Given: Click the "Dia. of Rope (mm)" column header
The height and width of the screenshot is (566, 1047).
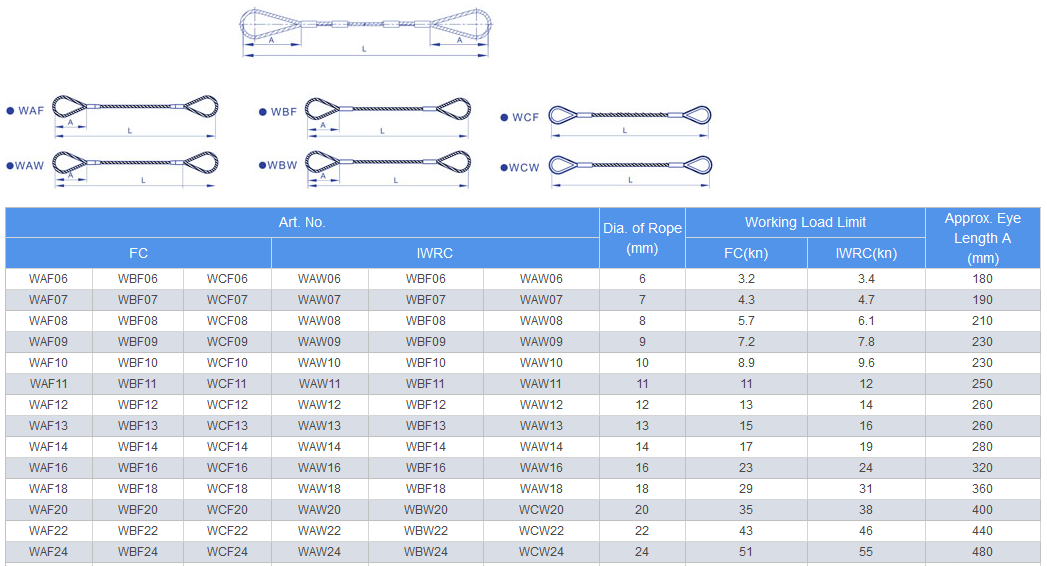Looking at the screenshot, I should [x=642, y=238].
